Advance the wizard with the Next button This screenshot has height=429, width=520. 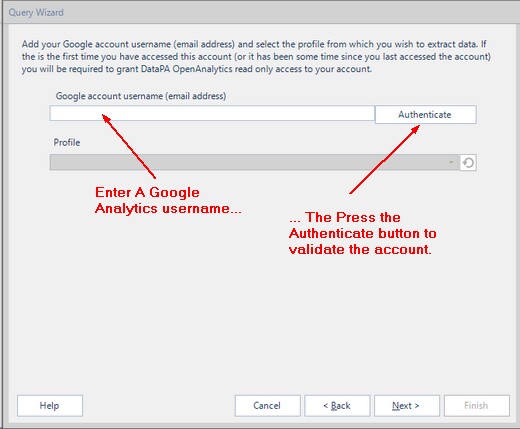(407, 406)
